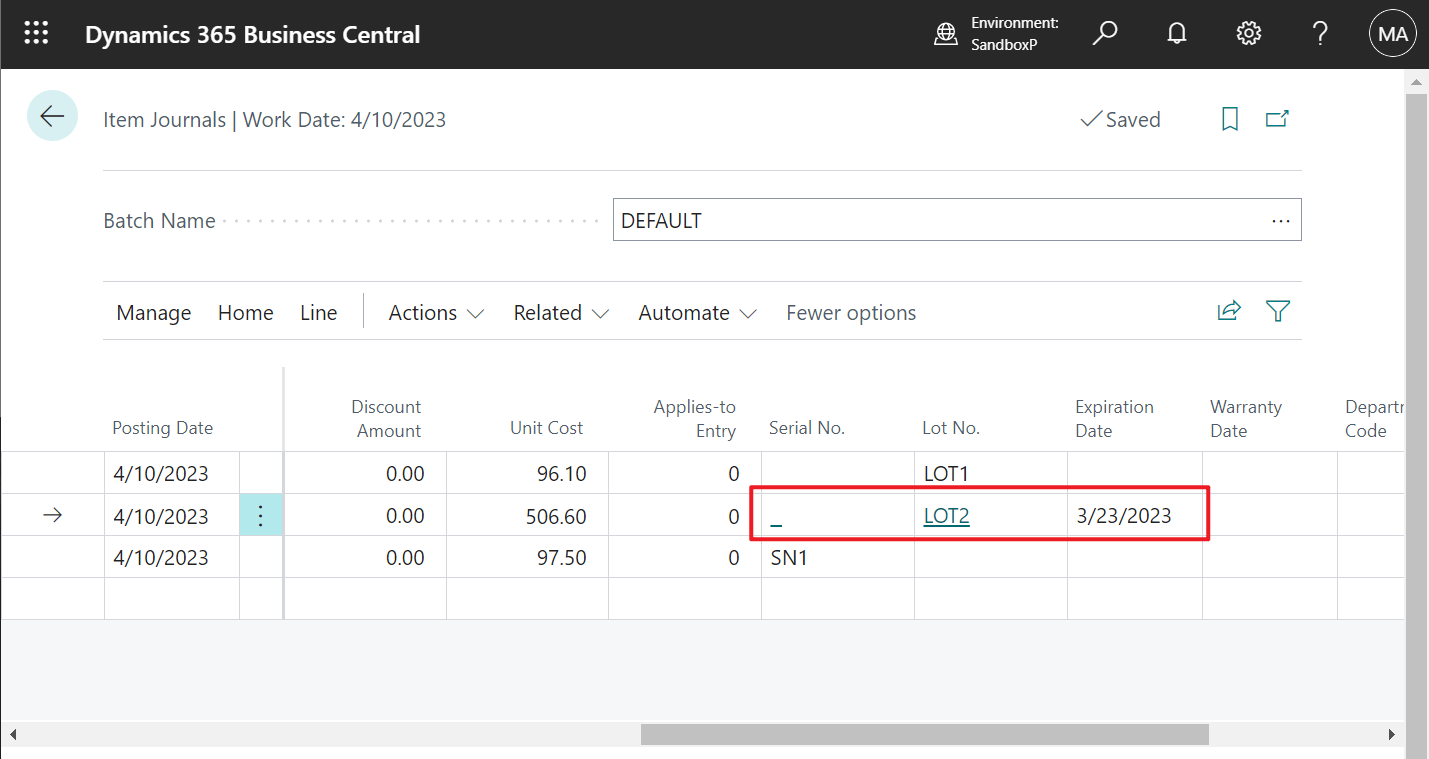Image resolution: width=1429 pixels, height=759 pixels.
Task: Open settings with the gear icon
Action: pyautogui.click(x=1248, y=32)
